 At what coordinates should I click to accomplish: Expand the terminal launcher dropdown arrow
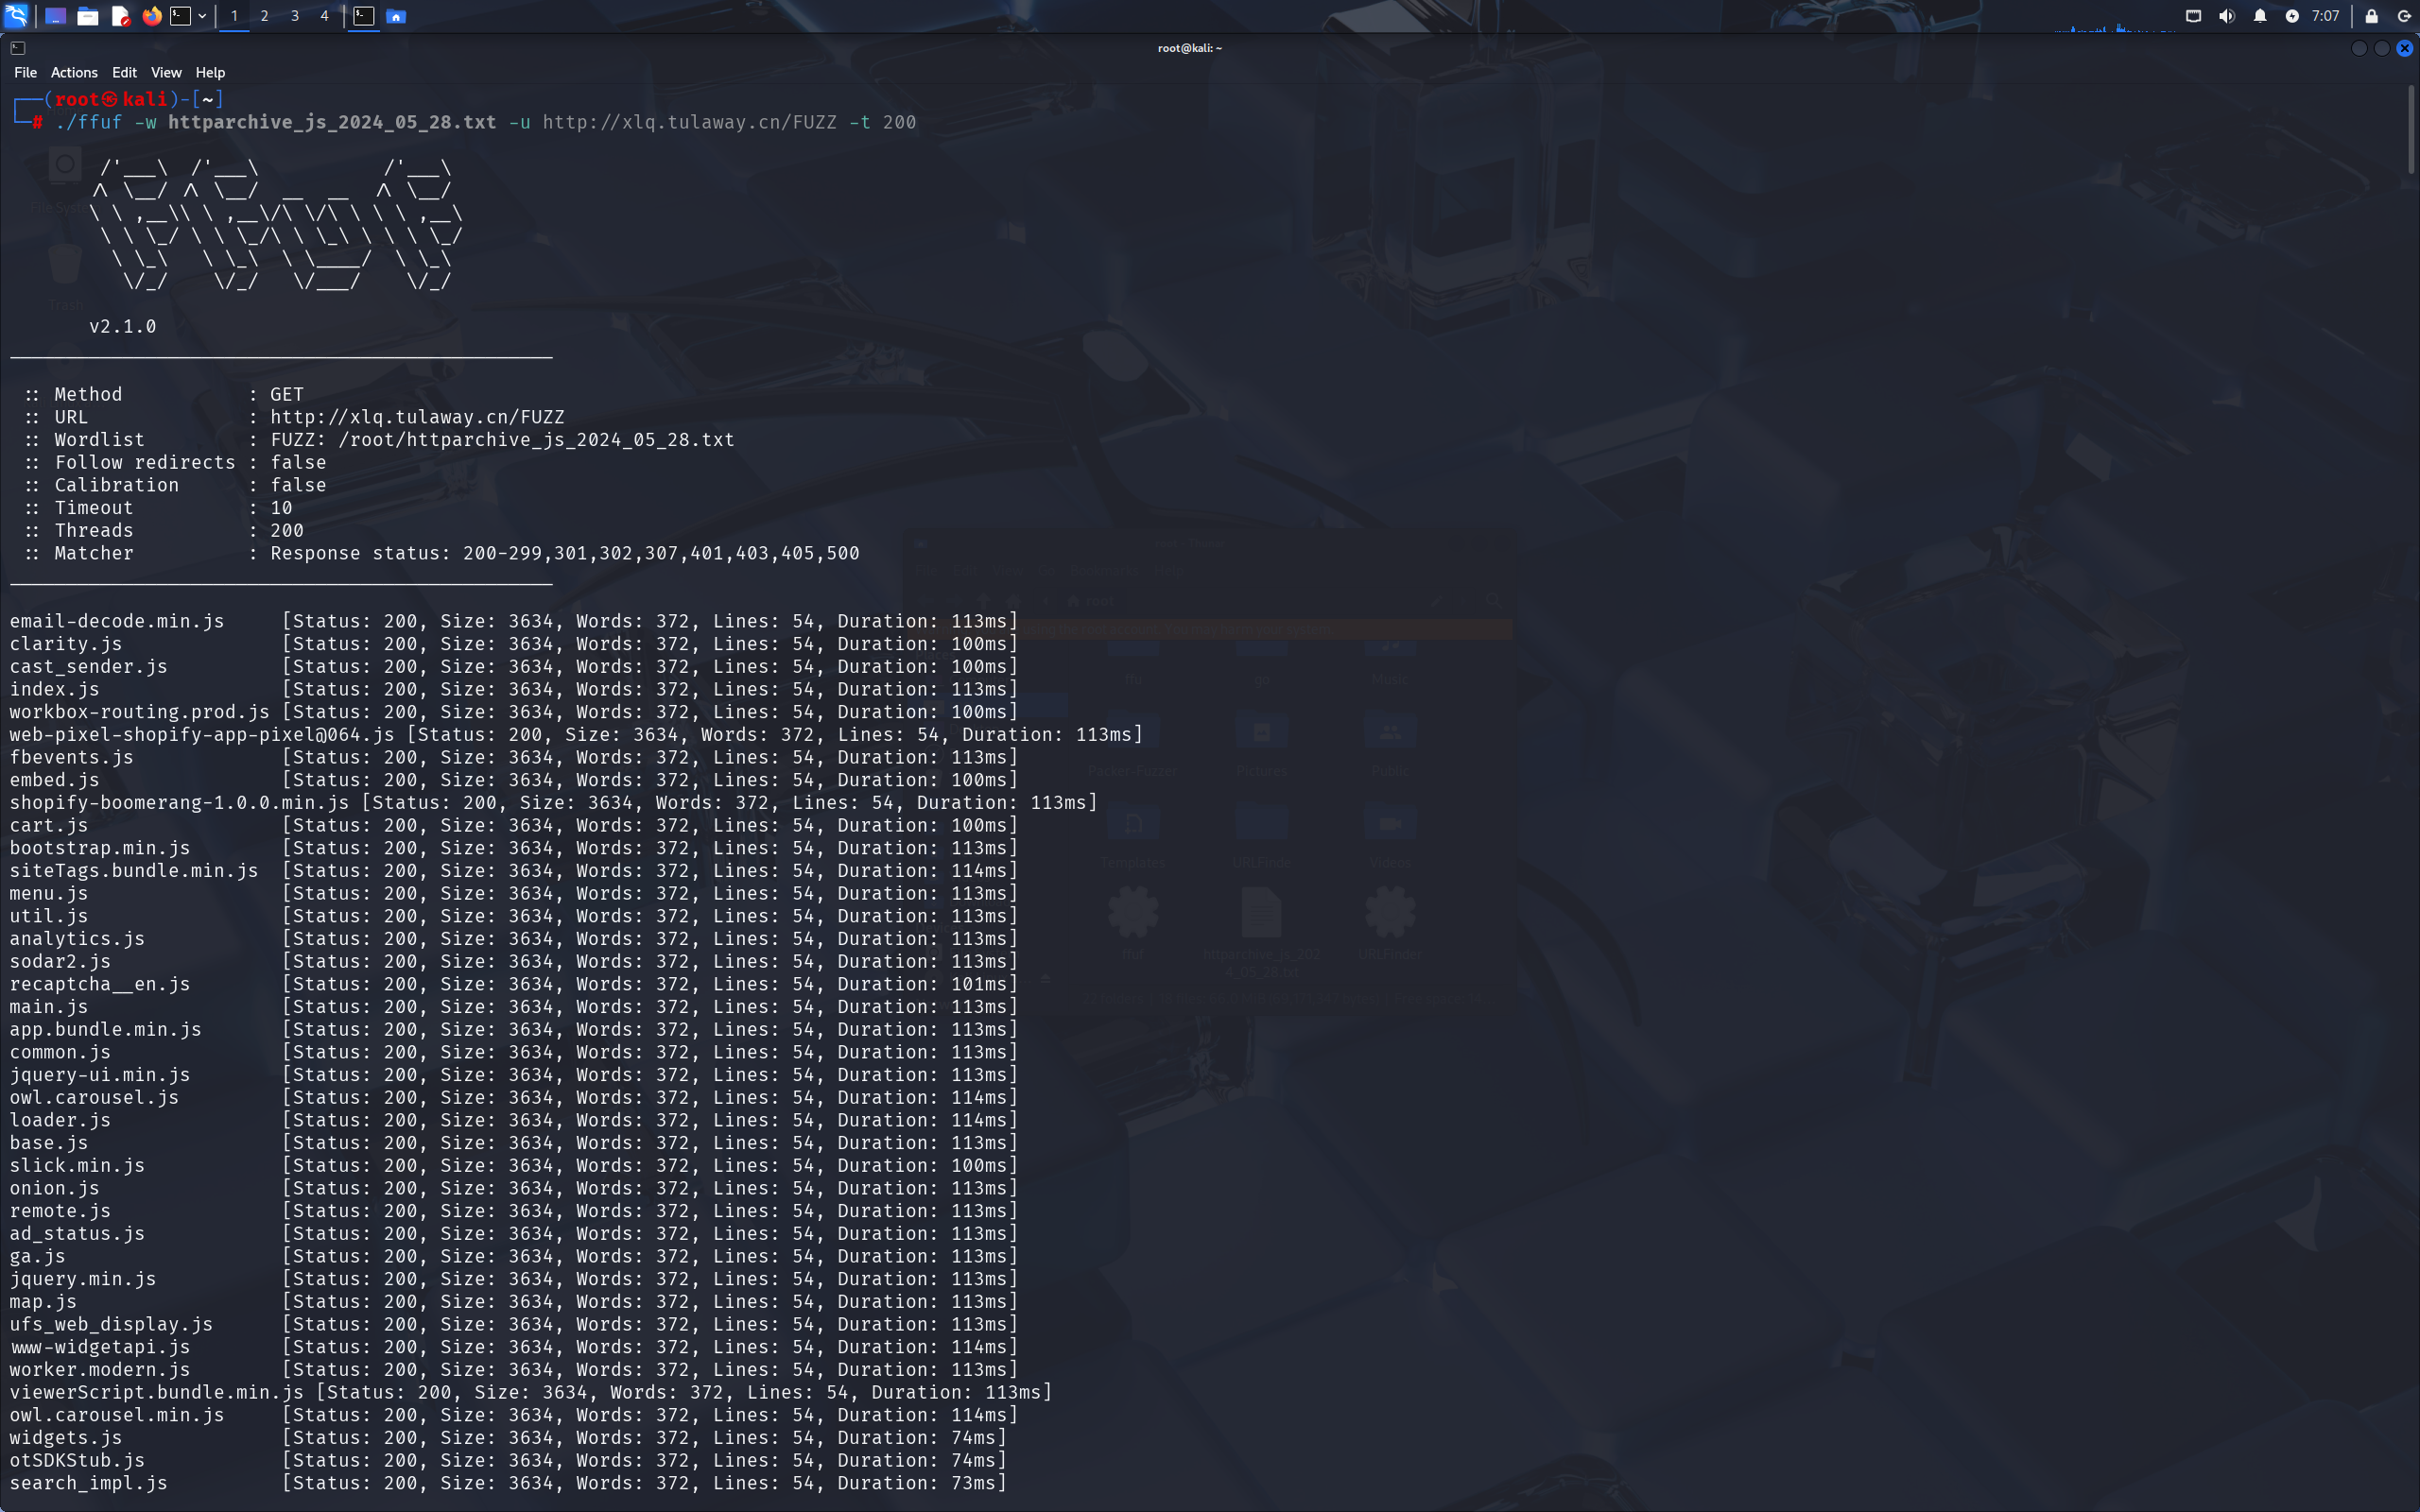202,16
